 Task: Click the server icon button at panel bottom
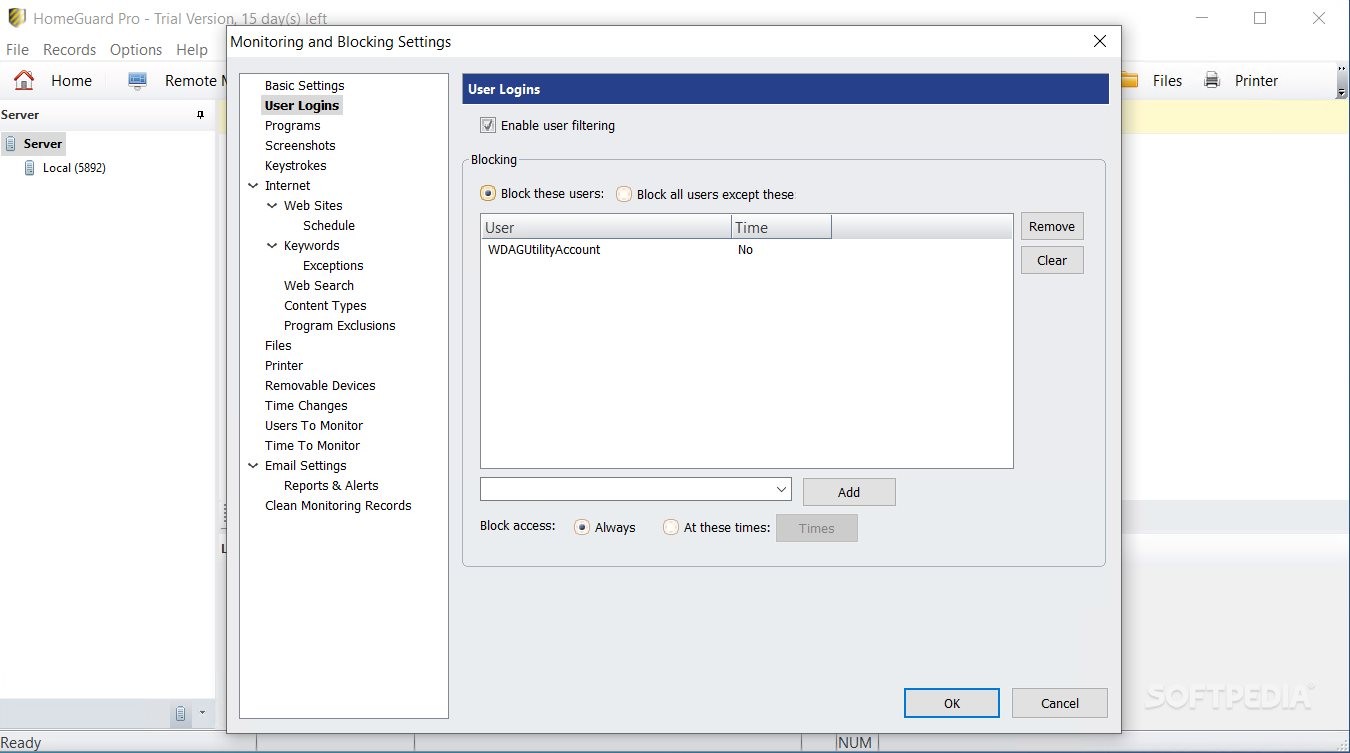(x=181, y=713)
